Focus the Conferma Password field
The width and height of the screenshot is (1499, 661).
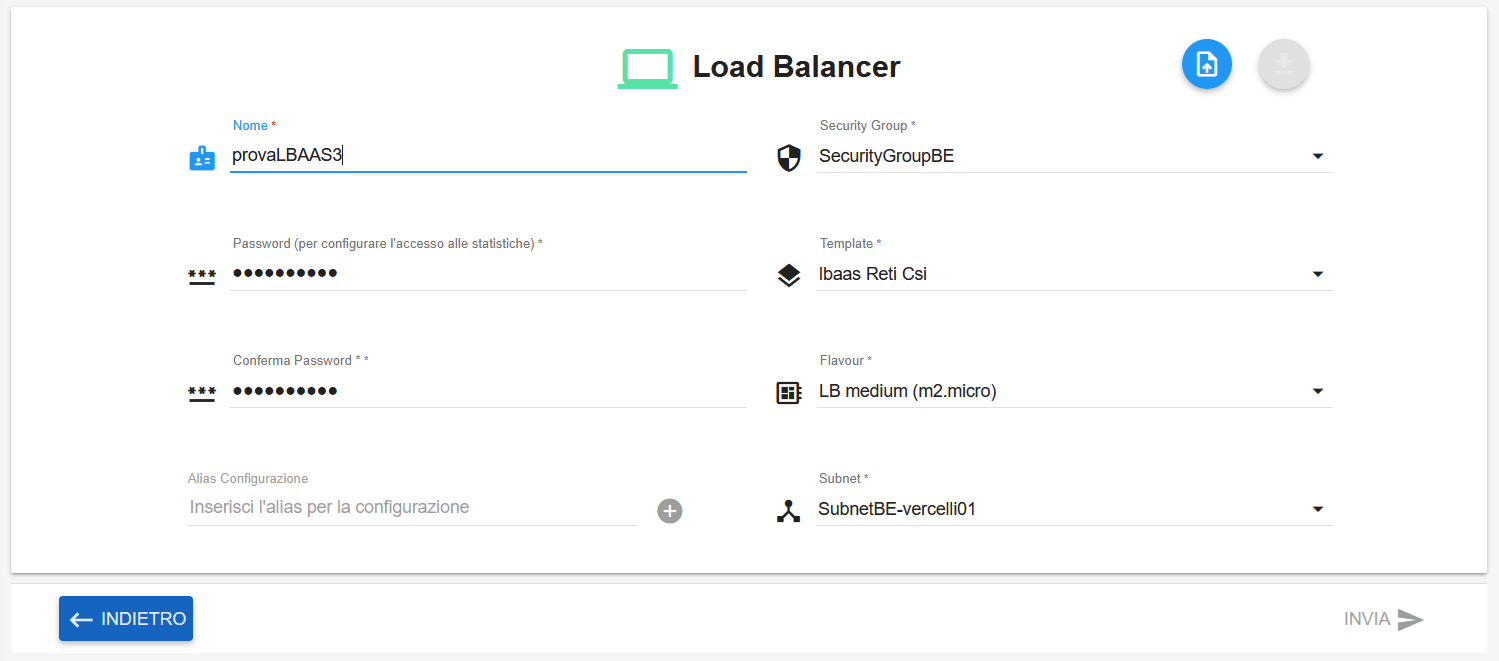click(488, 391)
